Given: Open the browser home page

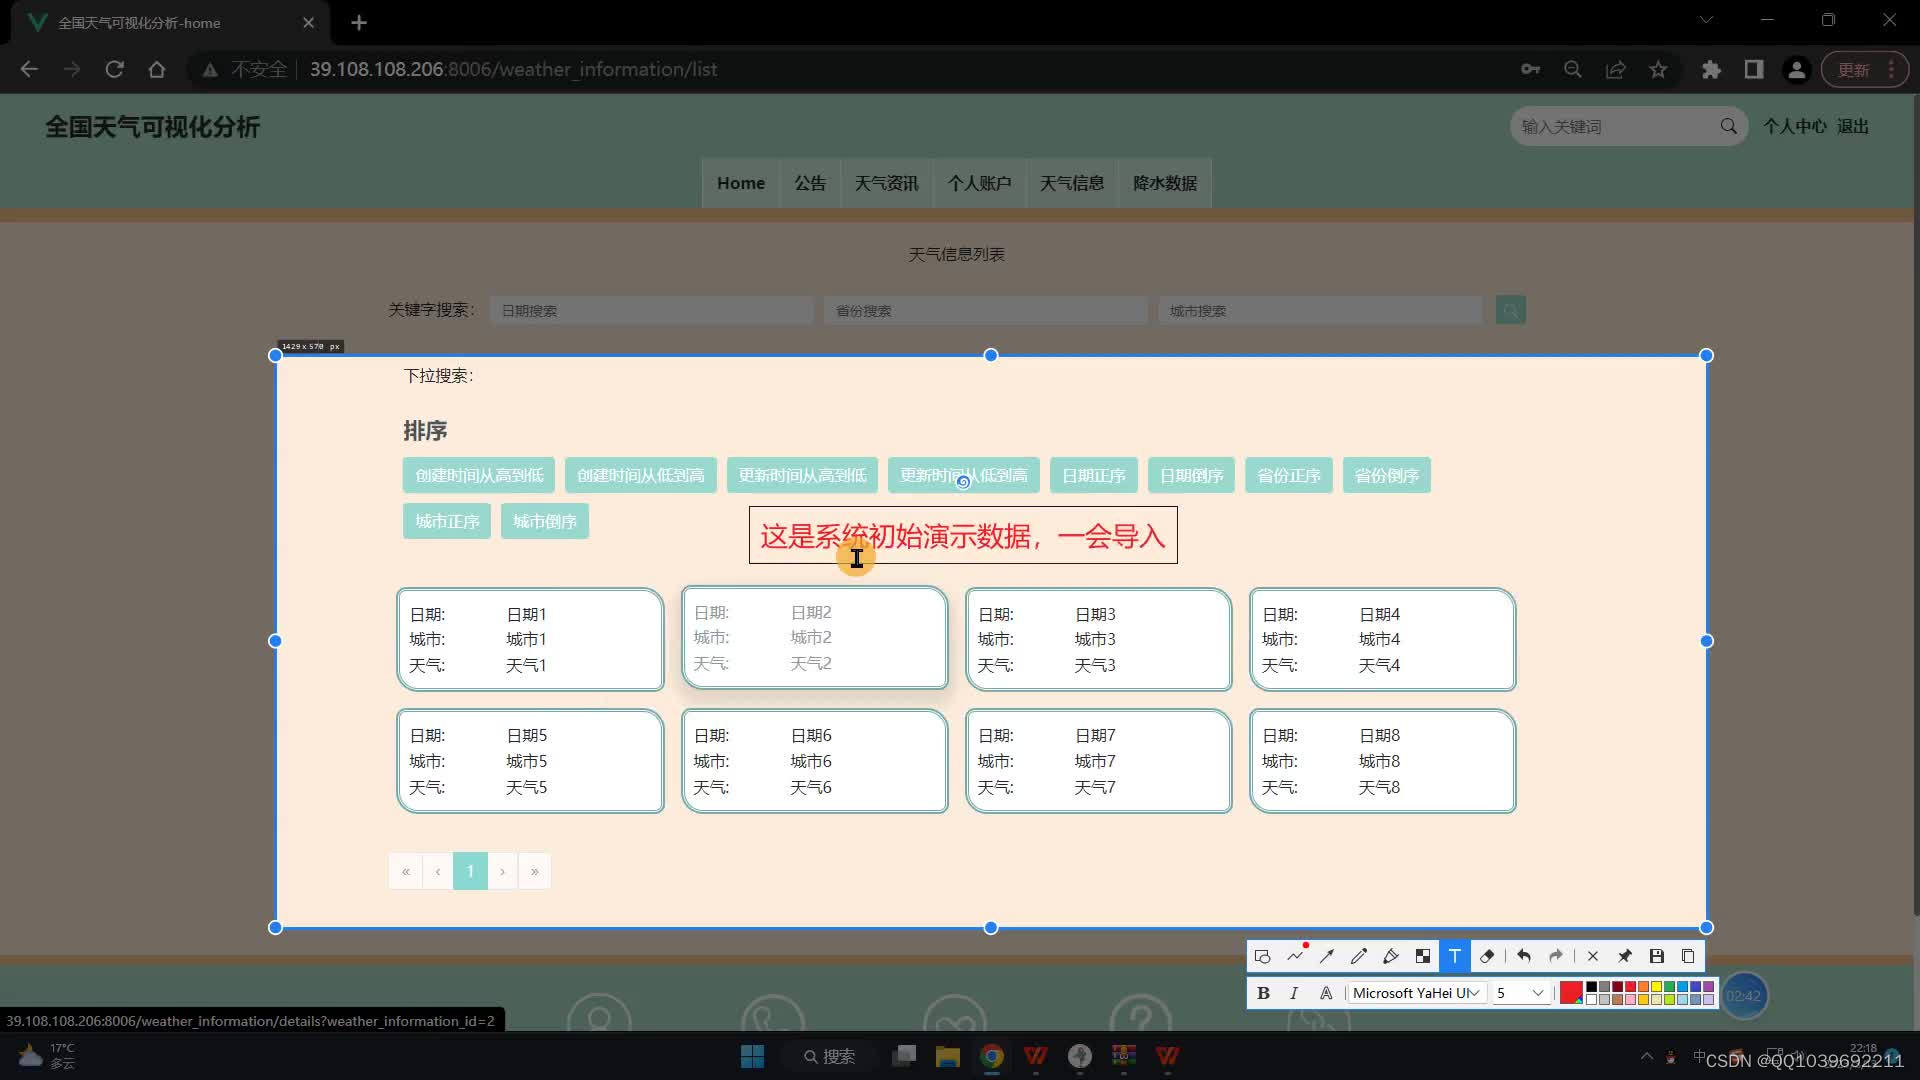Looking at the screenshot, I should click(x=157, y=69).
